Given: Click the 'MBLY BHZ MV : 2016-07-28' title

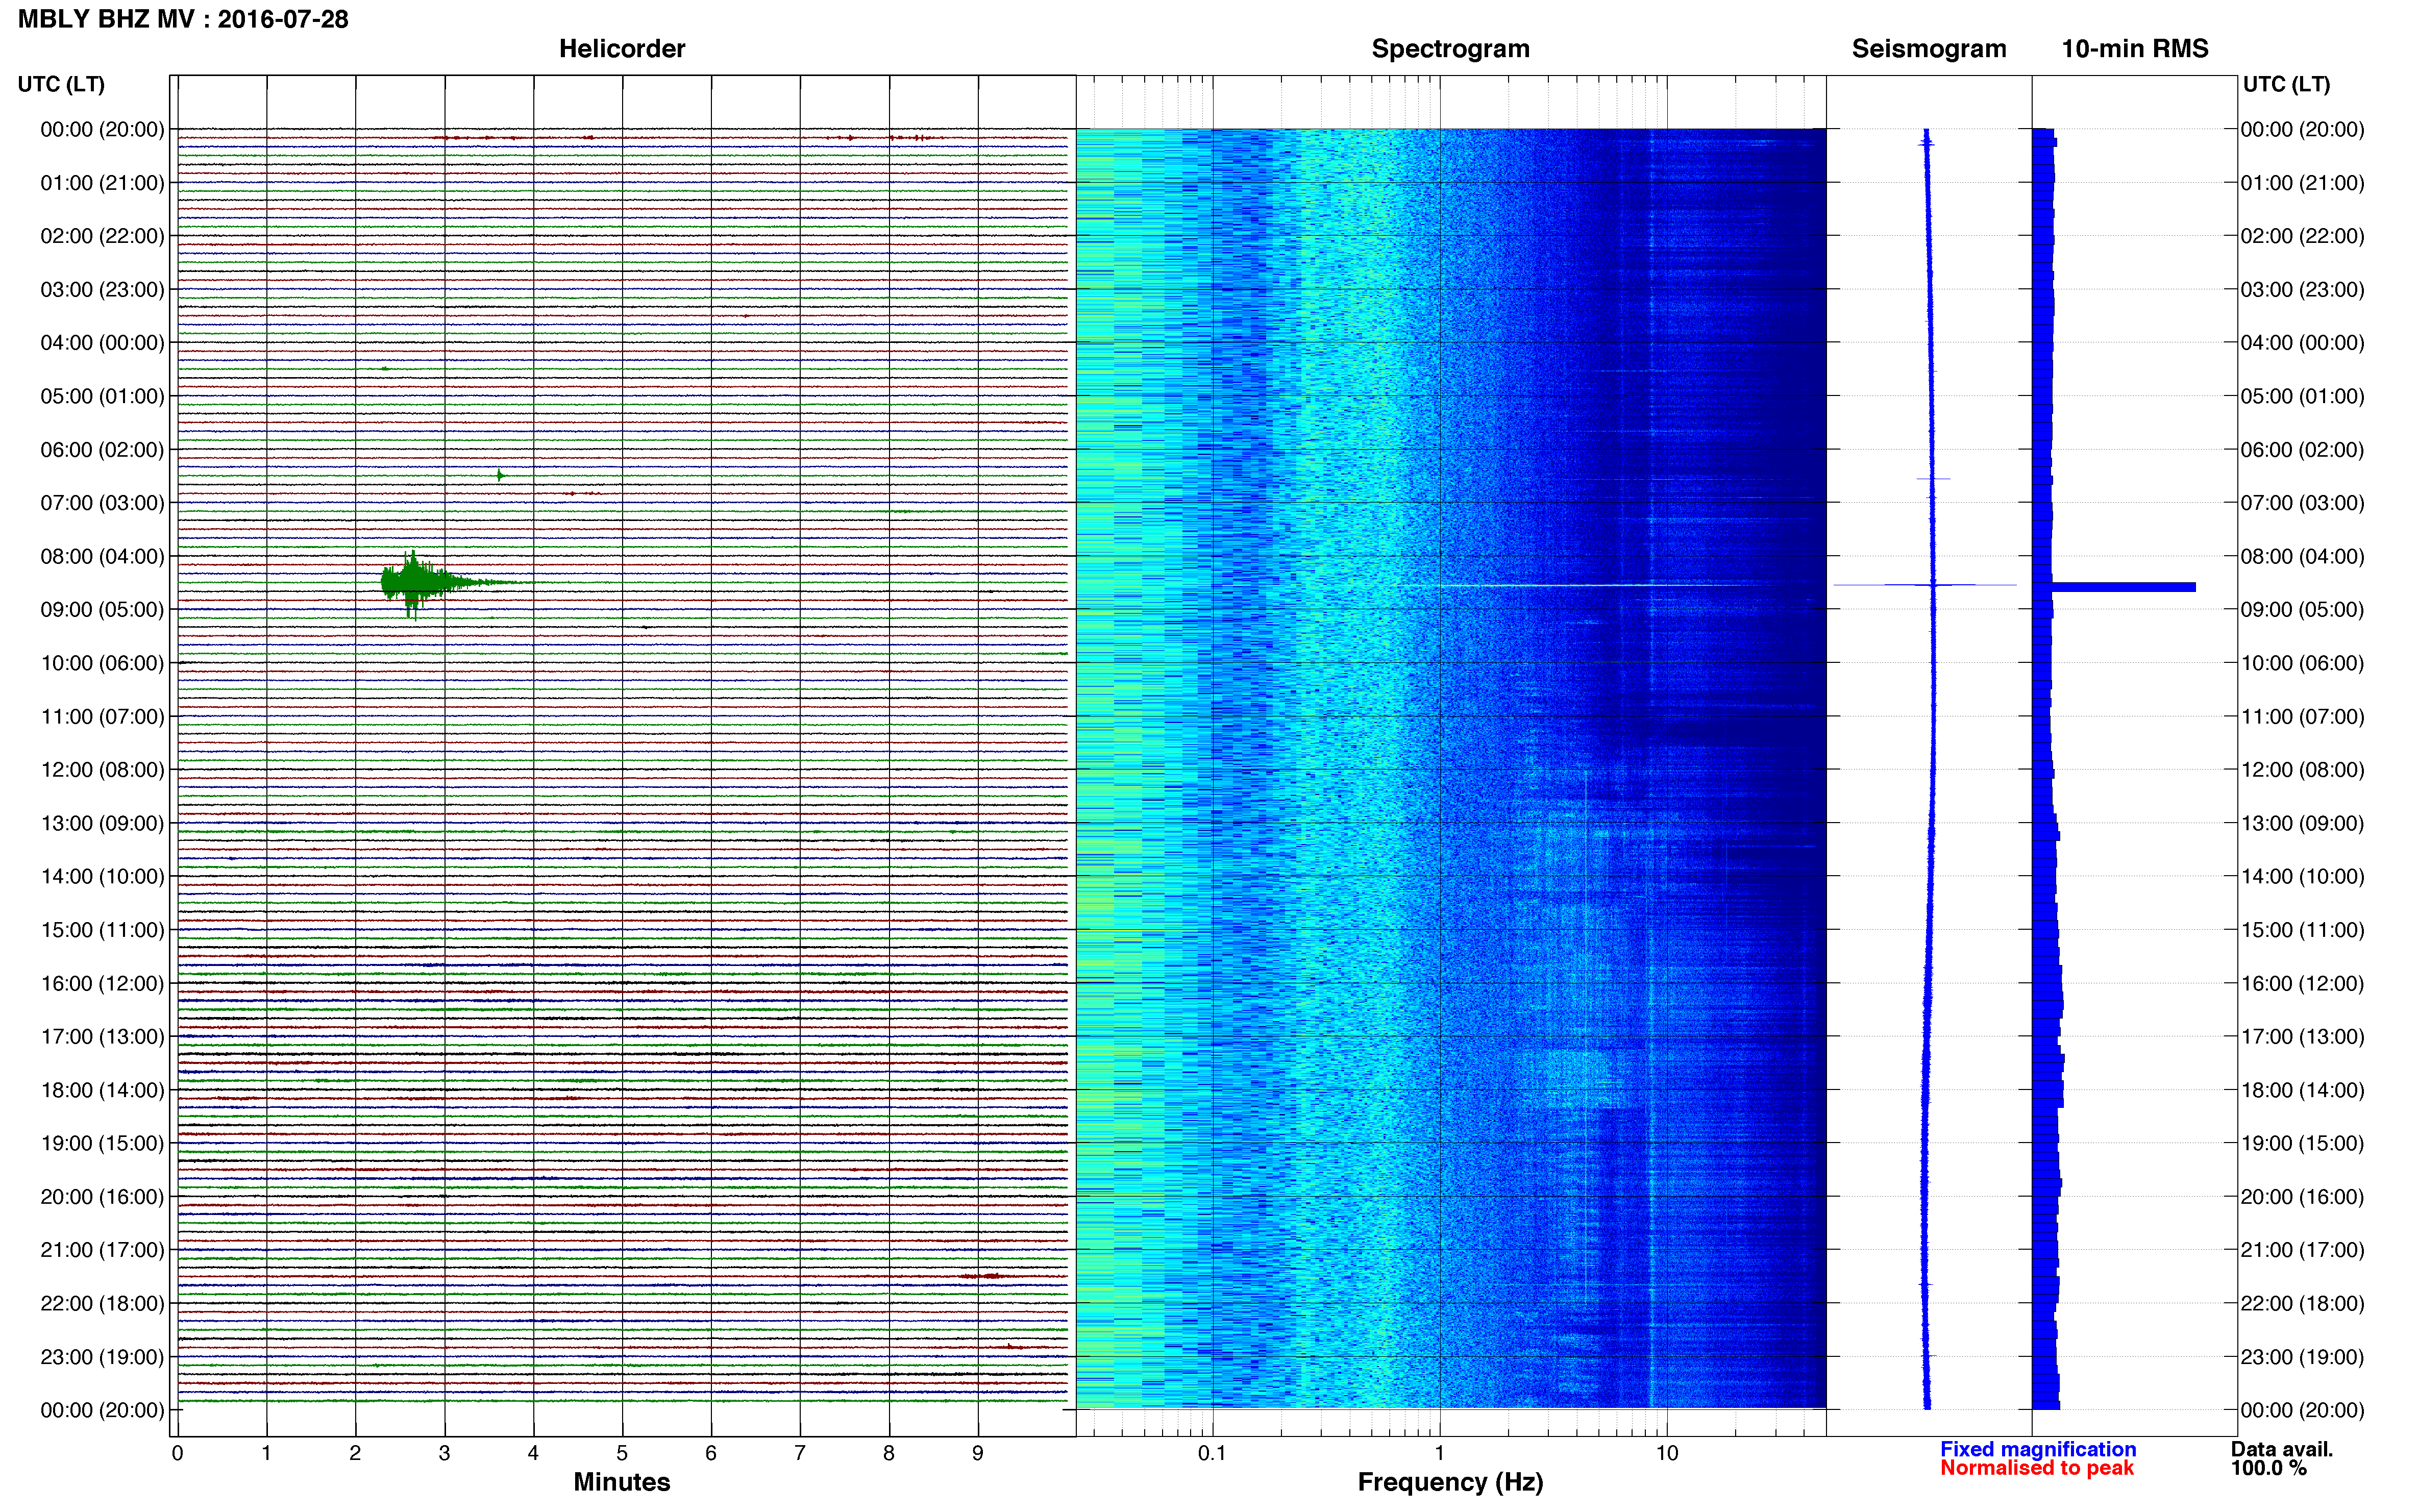Looking at the screenshot, I should coord(183,19).
